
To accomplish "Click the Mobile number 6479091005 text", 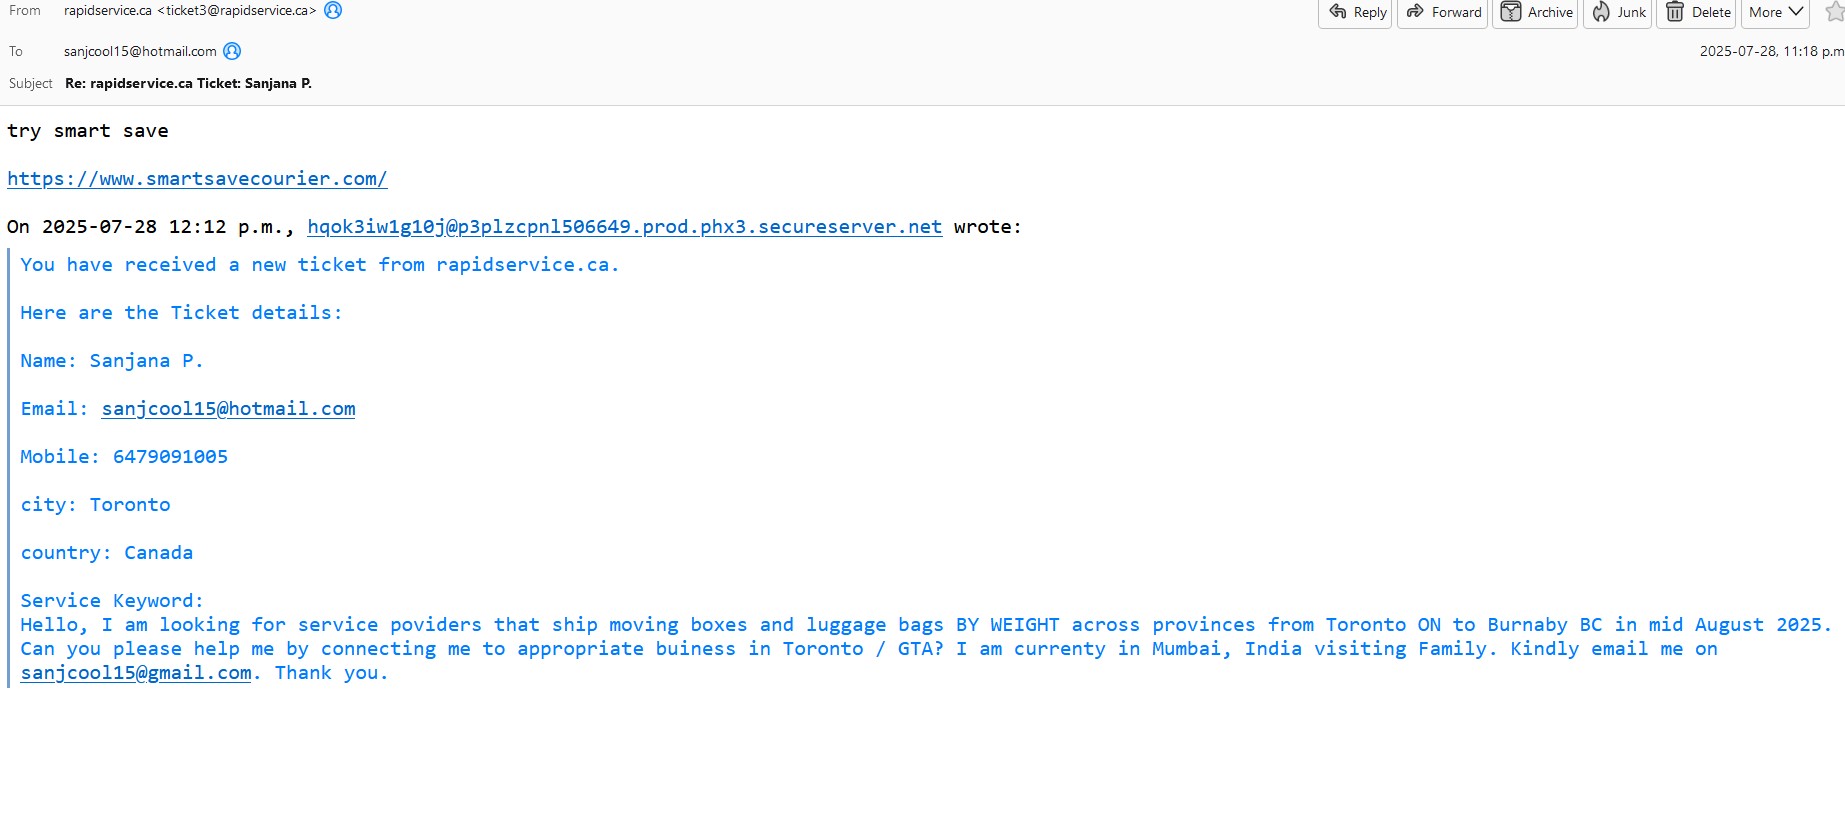I will pyautogui.click(x=170, y=457).
